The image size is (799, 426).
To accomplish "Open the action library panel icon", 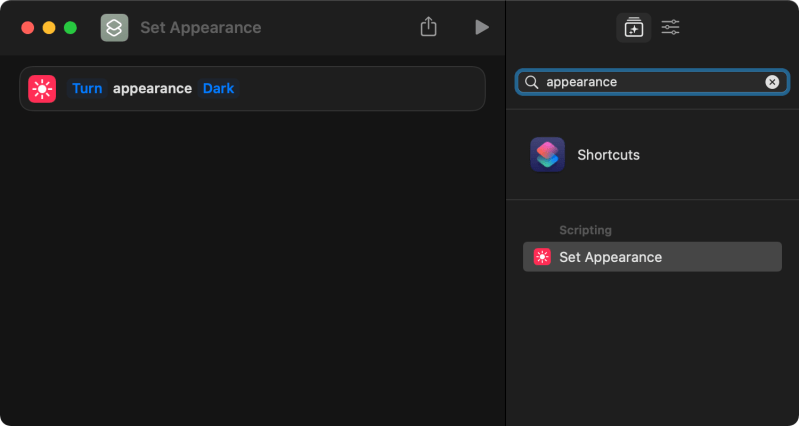I will click(x=634, y=28).
